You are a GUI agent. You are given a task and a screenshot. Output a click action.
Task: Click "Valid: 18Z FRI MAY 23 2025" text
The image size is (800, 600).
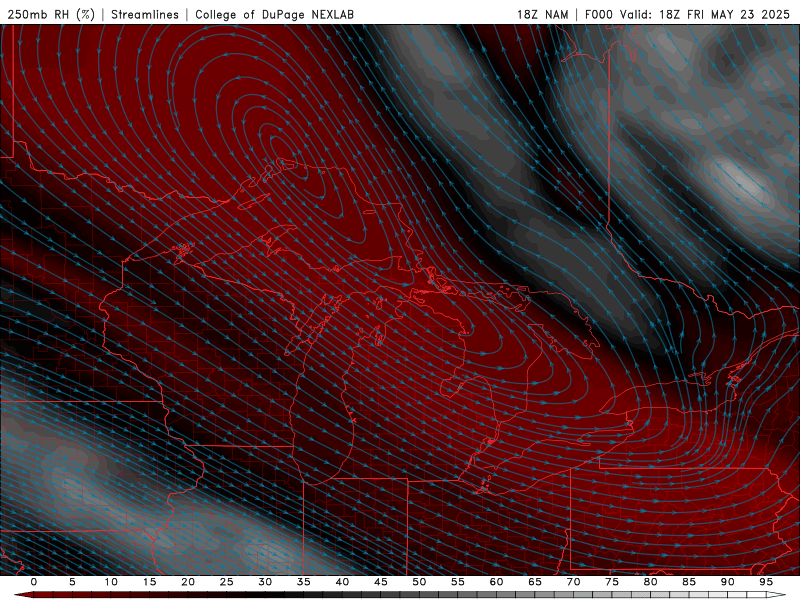coord(705,14)
